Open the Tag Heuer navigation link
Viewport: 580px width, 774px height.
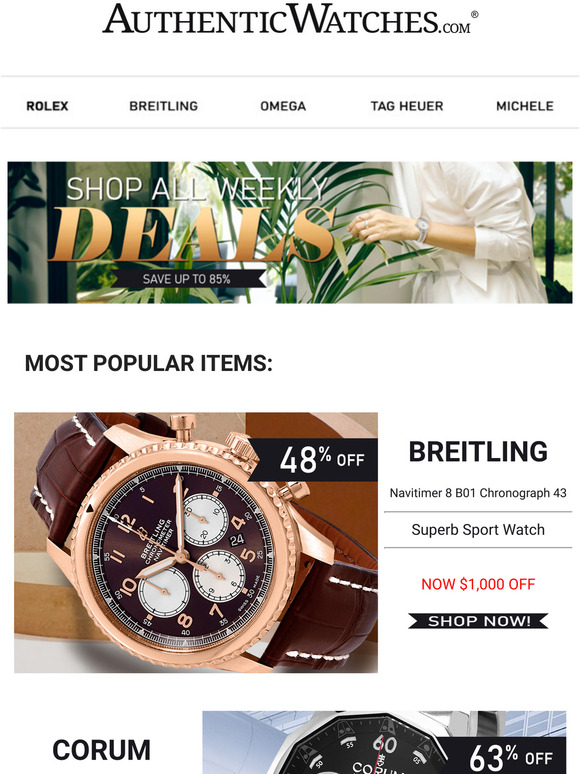[x=407, y=106]
